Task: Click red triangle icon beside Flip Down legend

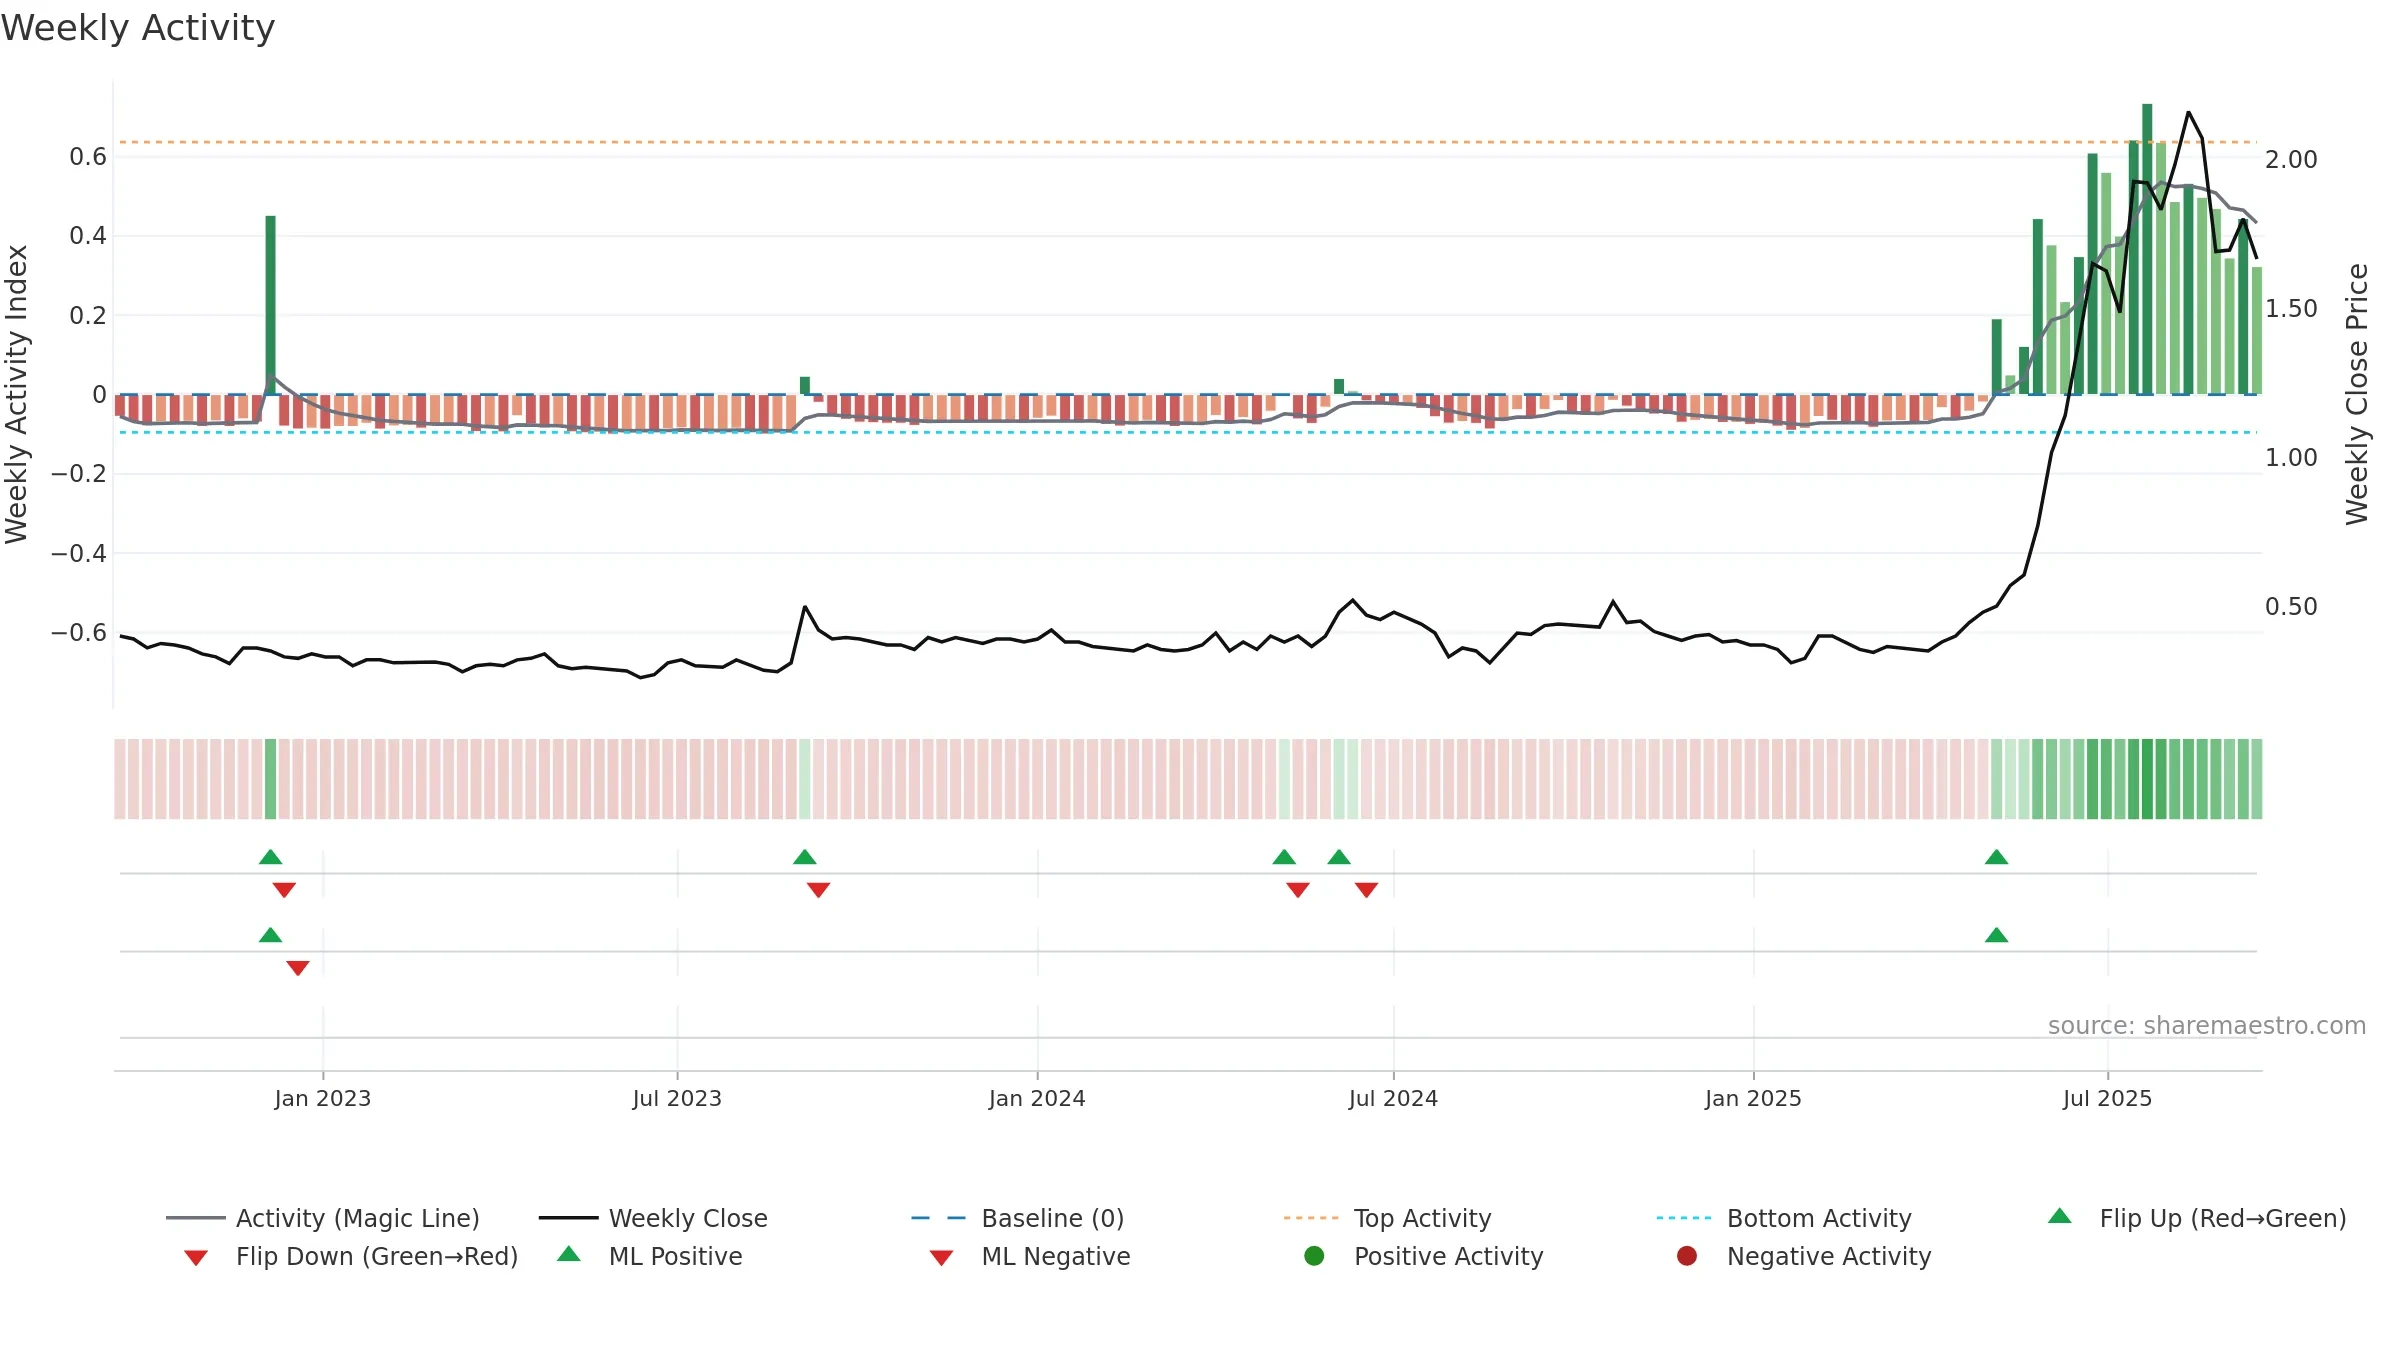Action: (x=196, y=1258)
